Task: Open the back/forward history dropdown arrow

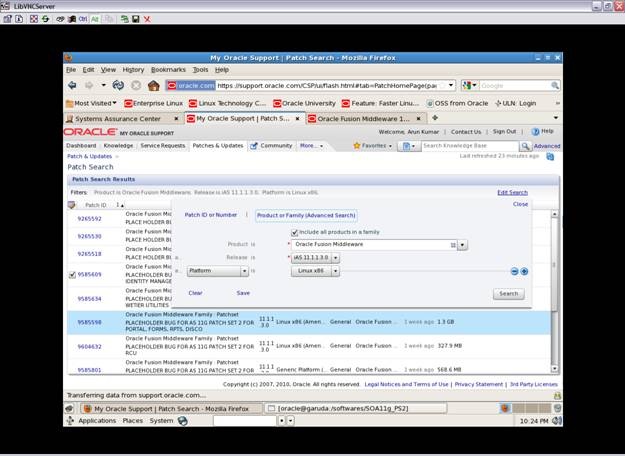Action: tap(103, 85)
